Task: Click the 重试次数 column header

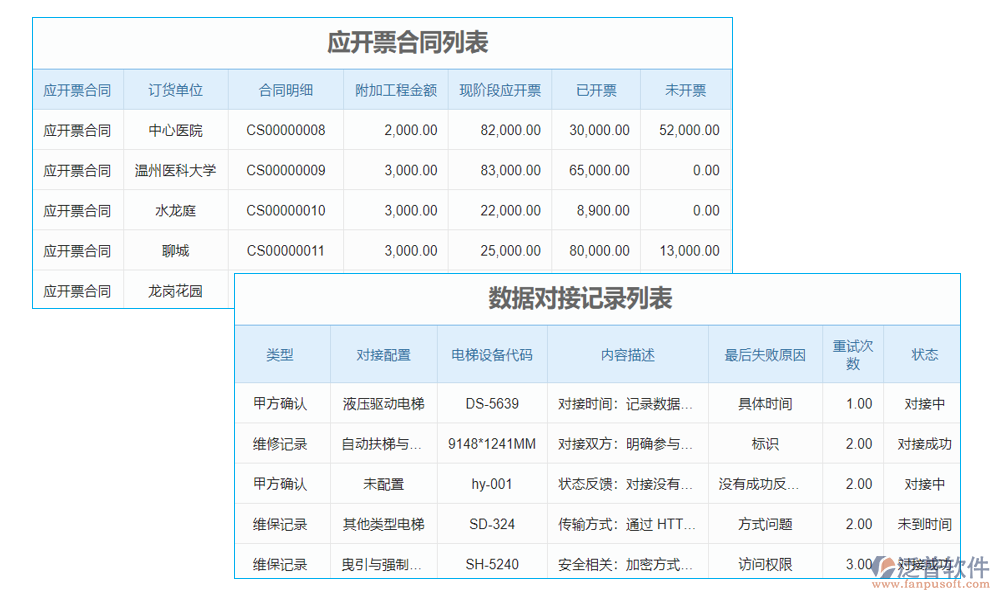Action: pos(854,353)
